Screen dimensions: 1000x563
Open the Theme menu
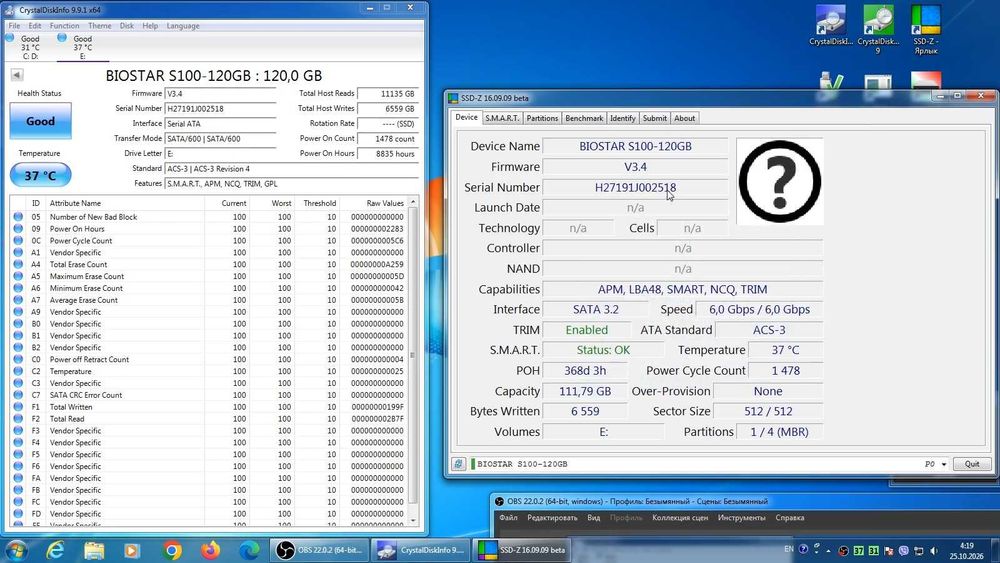click(x=99, y=26)
